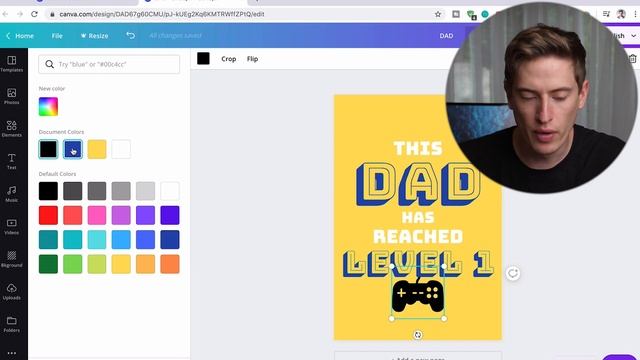This screenshot has height=360, width=640.
Task: Select the default pink swatch
Action: click(97, 215)
